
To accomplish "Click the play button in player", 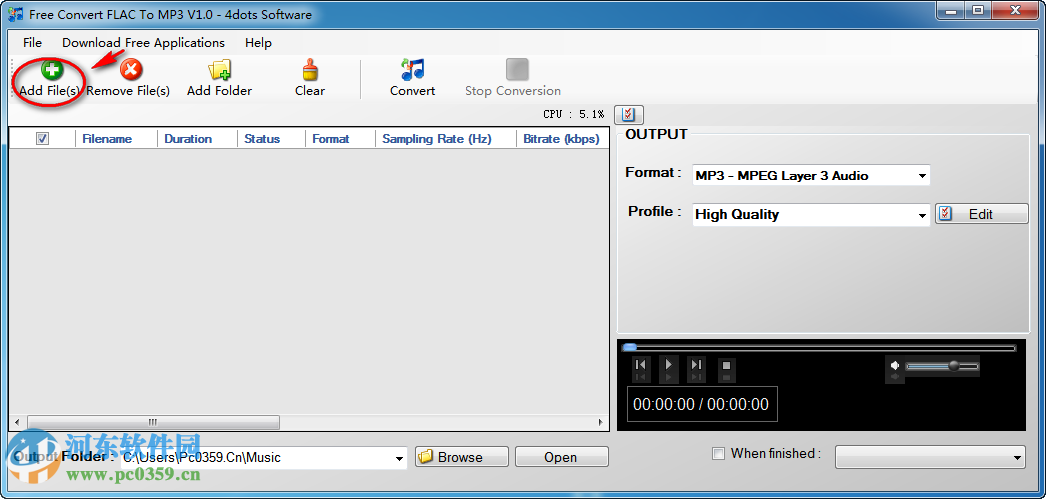I will point(668,365).
